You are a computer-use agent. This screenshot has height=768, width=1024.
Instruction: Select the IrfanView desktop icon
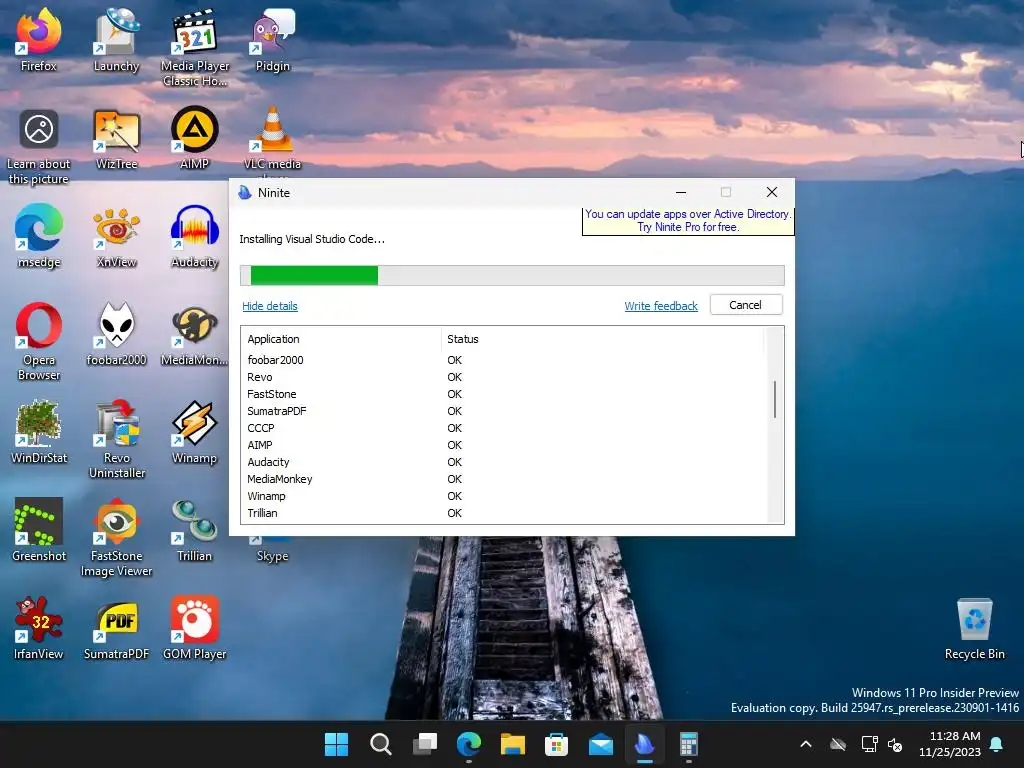[x=39, y=627]
